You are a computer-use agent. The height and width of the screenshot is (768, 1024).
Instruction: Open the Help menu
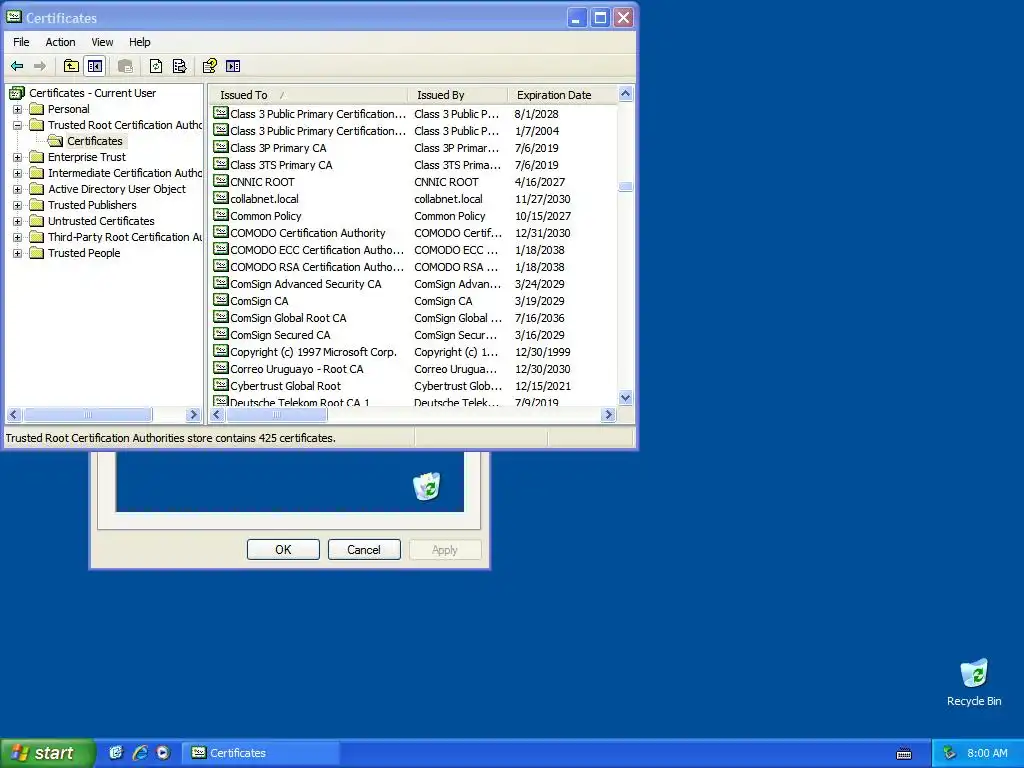(x=139, y=42)
